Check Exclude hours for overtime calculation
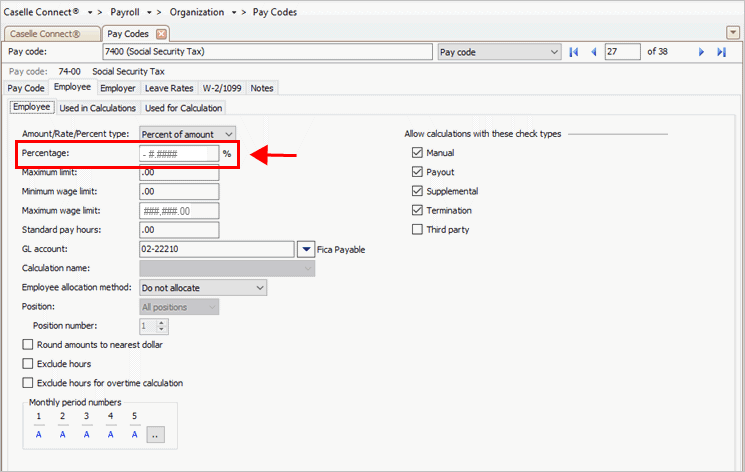Image resolution: width=745 pixels, height=472 pixels. [28, 383]
